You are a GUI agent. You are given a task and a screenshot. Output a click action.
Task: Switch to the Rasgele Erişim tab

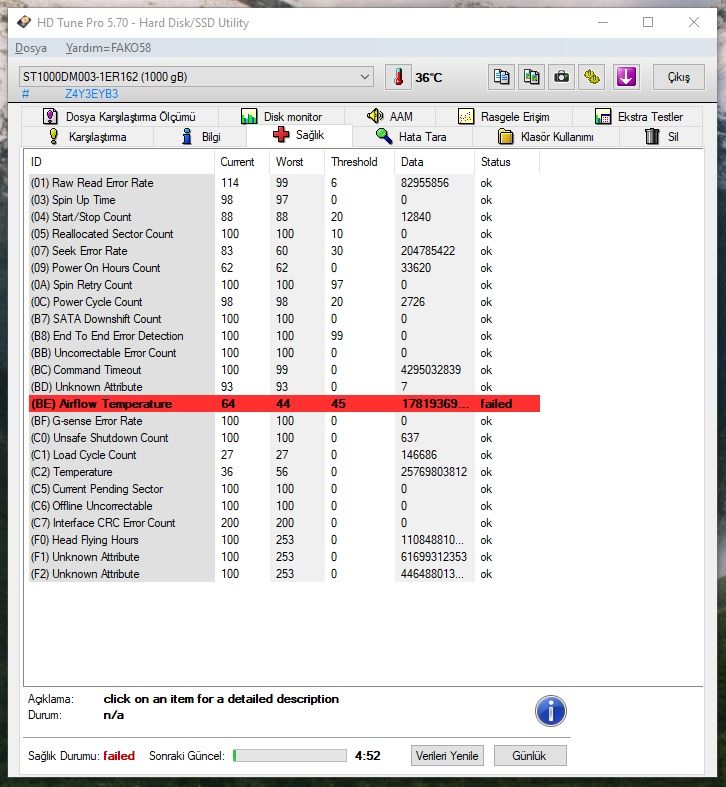point(504,116)
